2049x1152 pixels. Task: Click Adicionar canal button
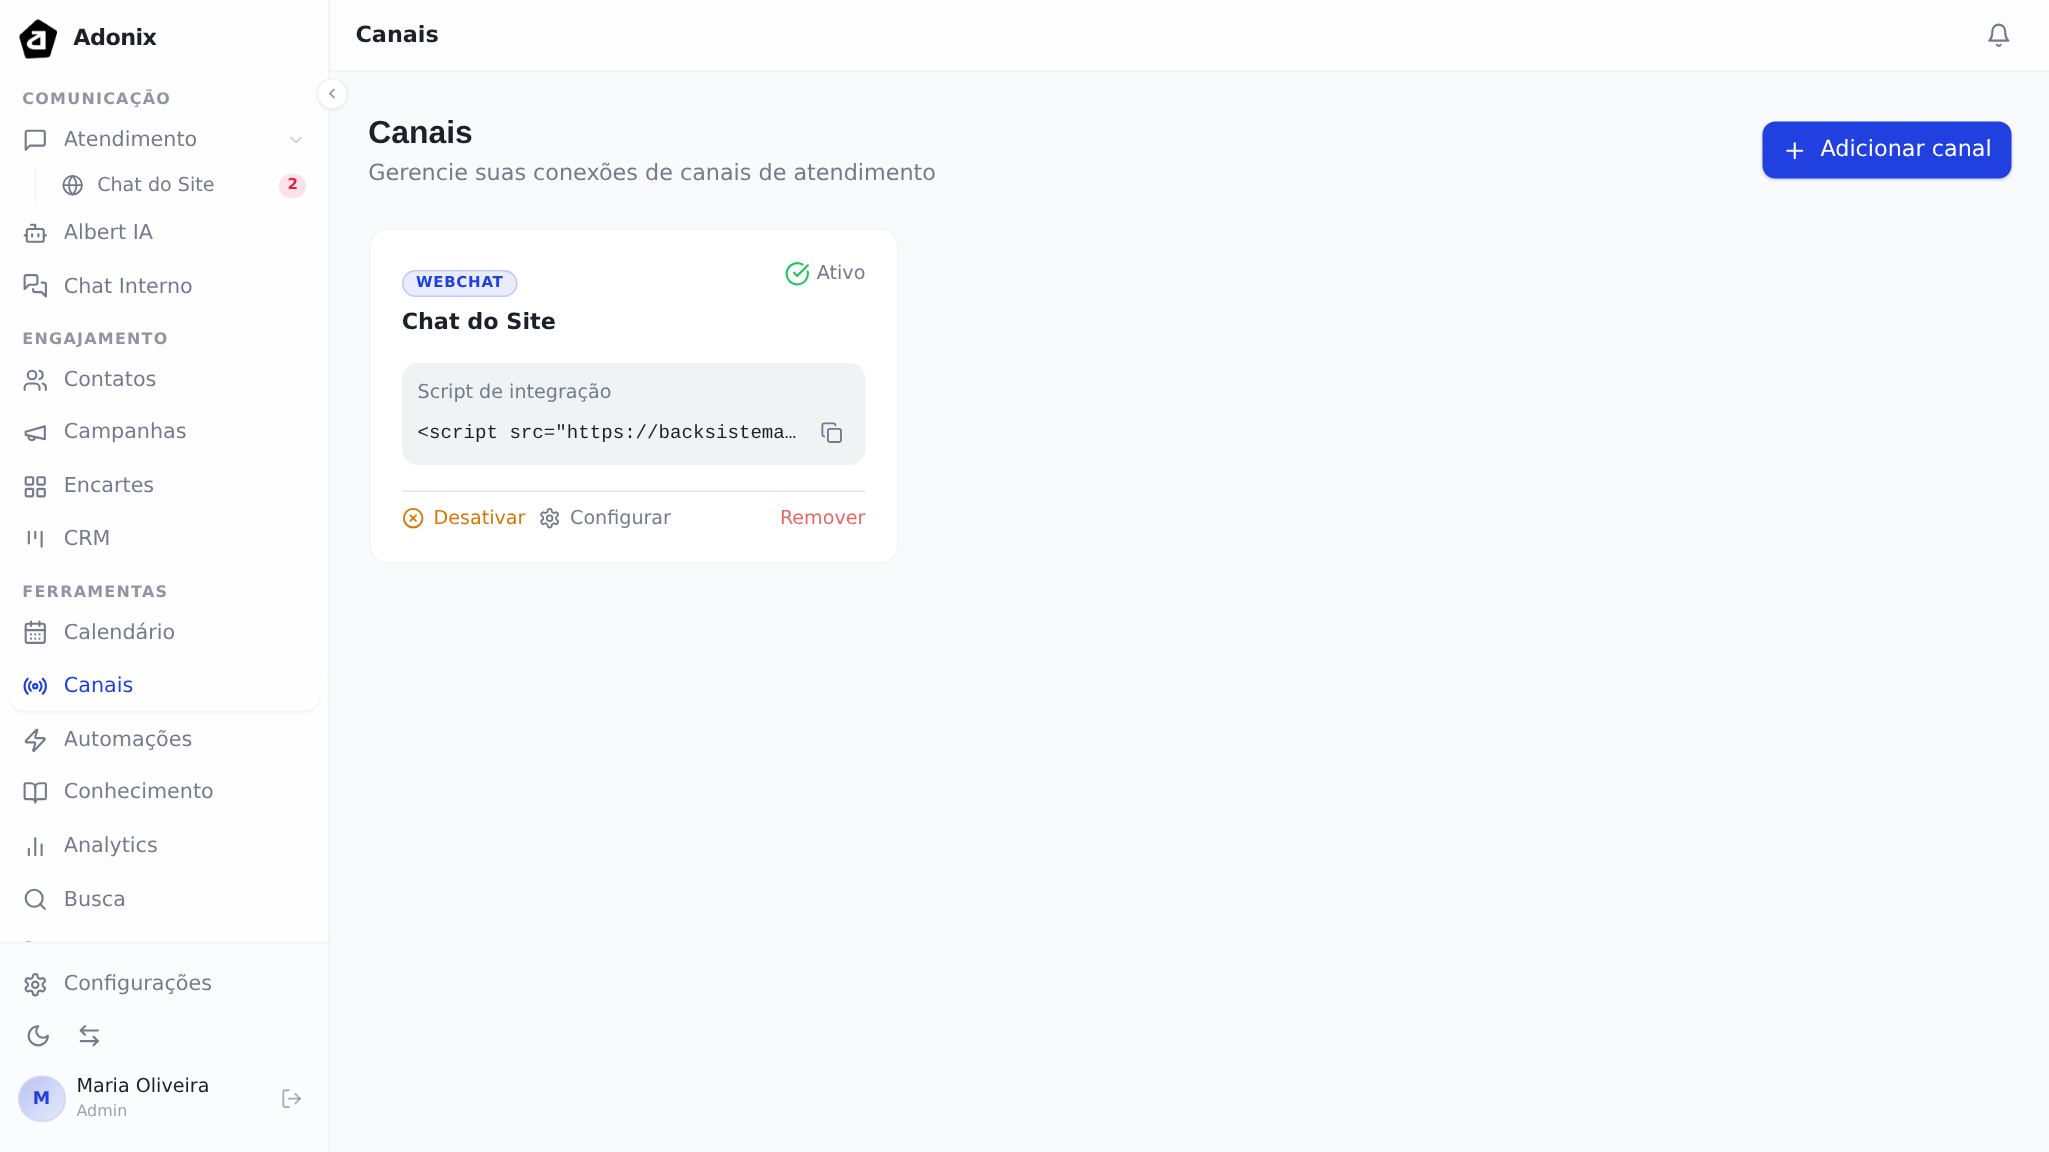pyautogui.click(x=1886, y=150)
